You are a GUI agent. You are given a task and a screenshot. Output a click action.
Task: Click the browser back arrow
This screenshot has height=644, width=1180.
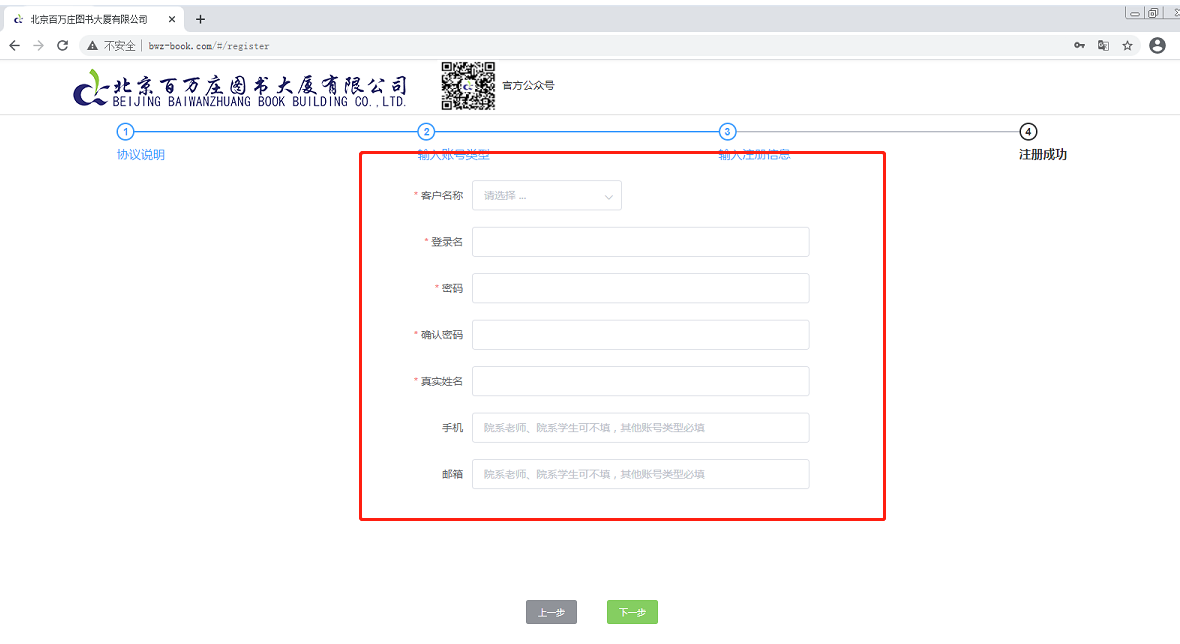pyautogui.click(x=14, y=46)
